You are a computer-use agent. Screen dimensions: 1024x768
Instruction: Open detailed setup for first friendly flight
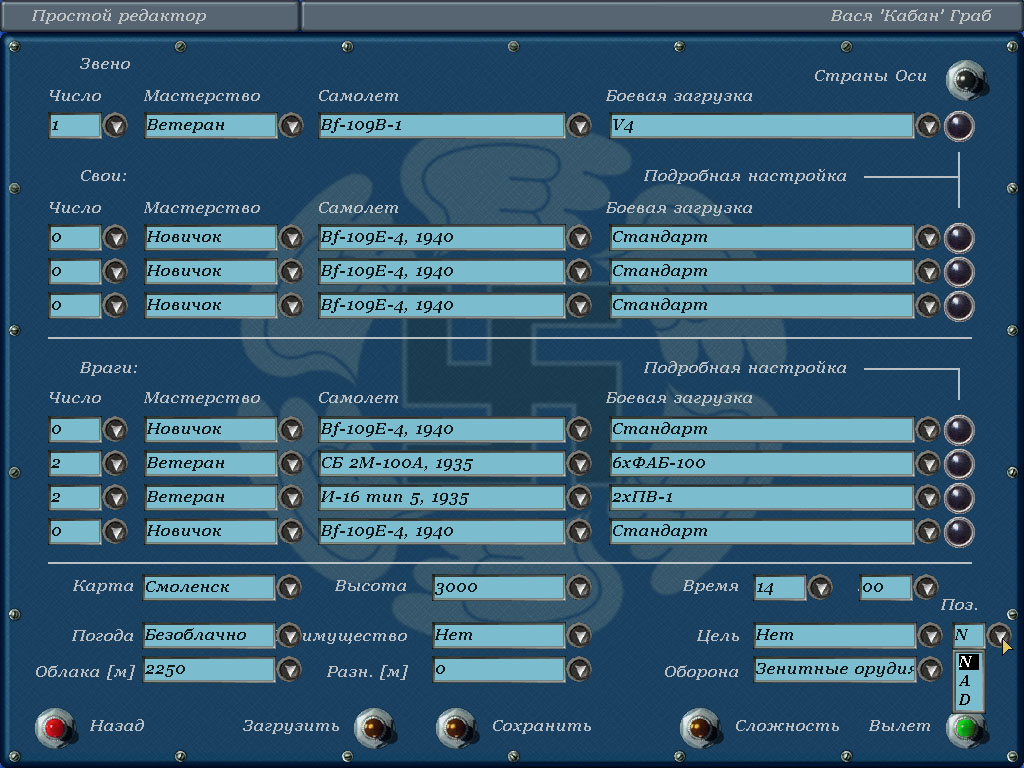tap(959, 238)
